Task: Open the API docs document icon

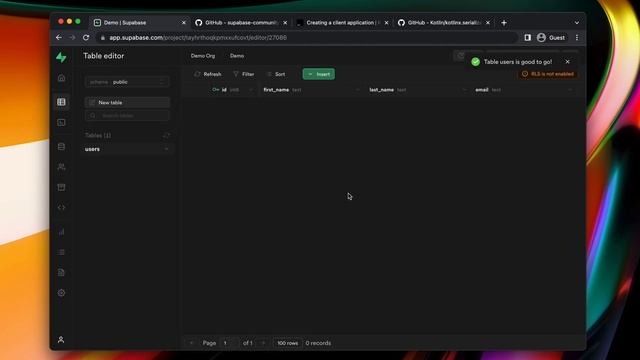Action: click(61, 272)
